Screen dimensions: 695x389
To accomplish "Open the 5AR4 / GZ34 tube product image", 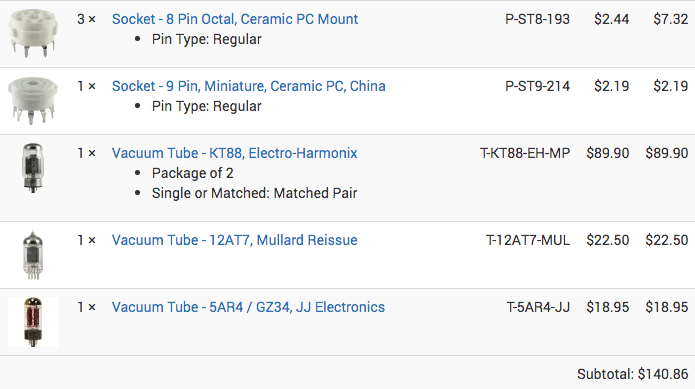I will point(33,322).
